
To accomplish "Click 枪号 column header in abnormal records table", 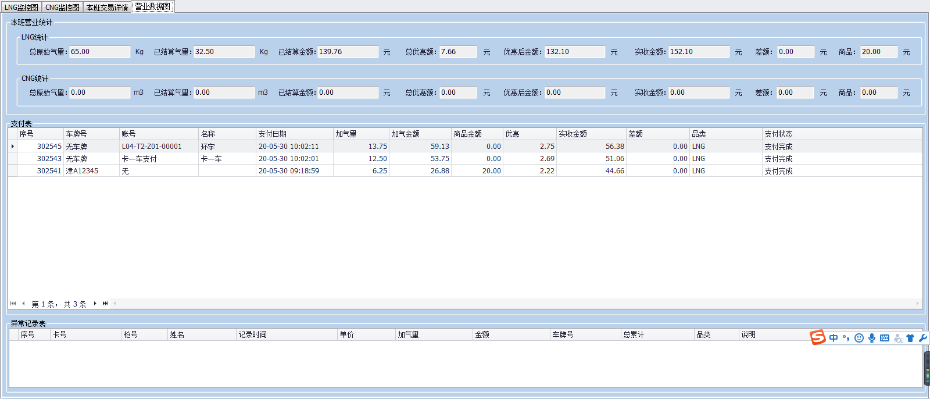I will coord(144,335).
